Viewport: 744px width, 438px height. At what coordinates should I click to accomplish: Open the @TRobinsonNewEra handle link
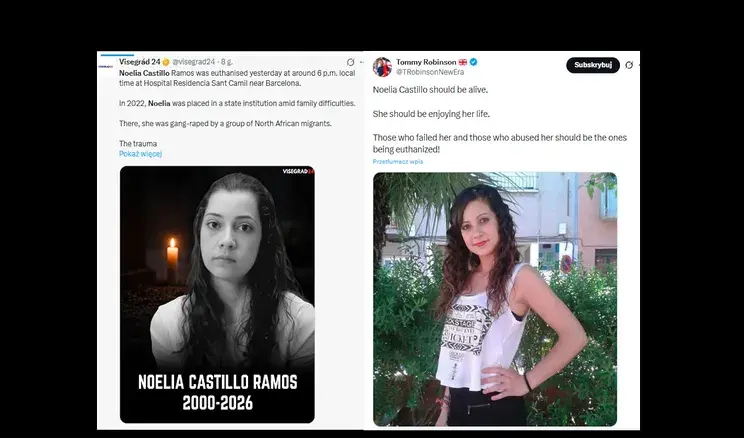point(430,72)
